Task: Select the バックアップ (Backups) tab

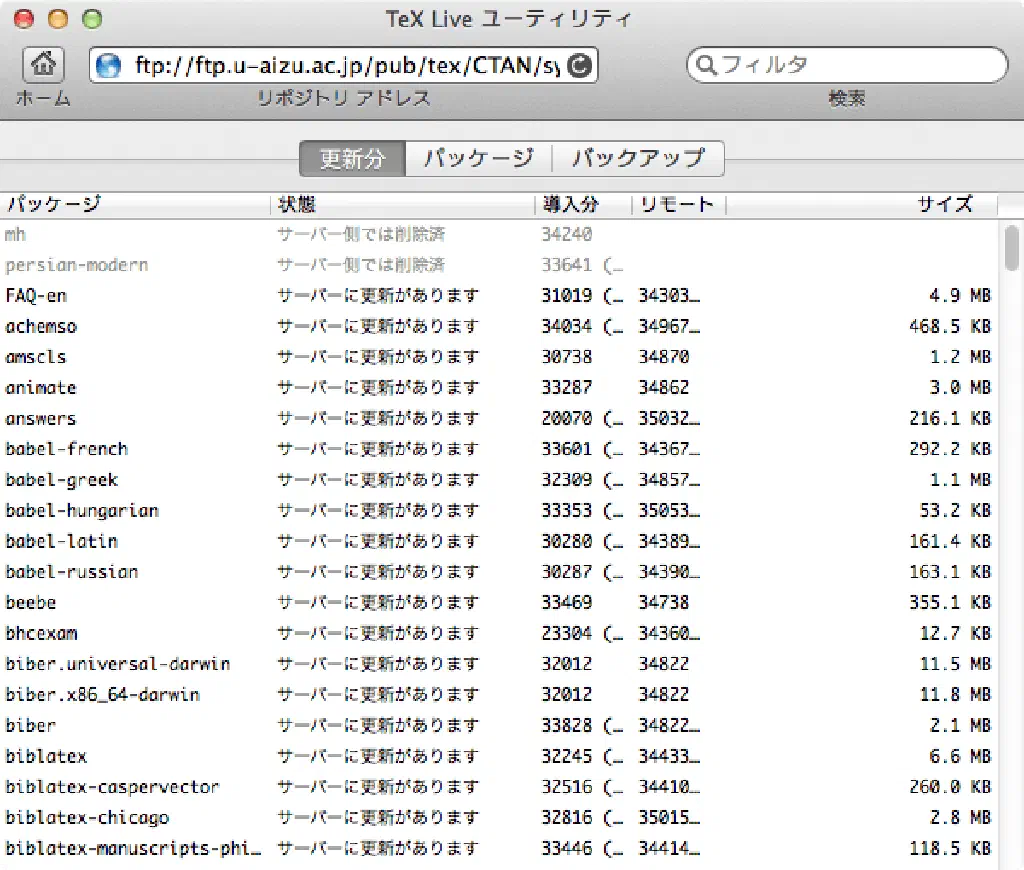Action: click(x=638, y=159)
